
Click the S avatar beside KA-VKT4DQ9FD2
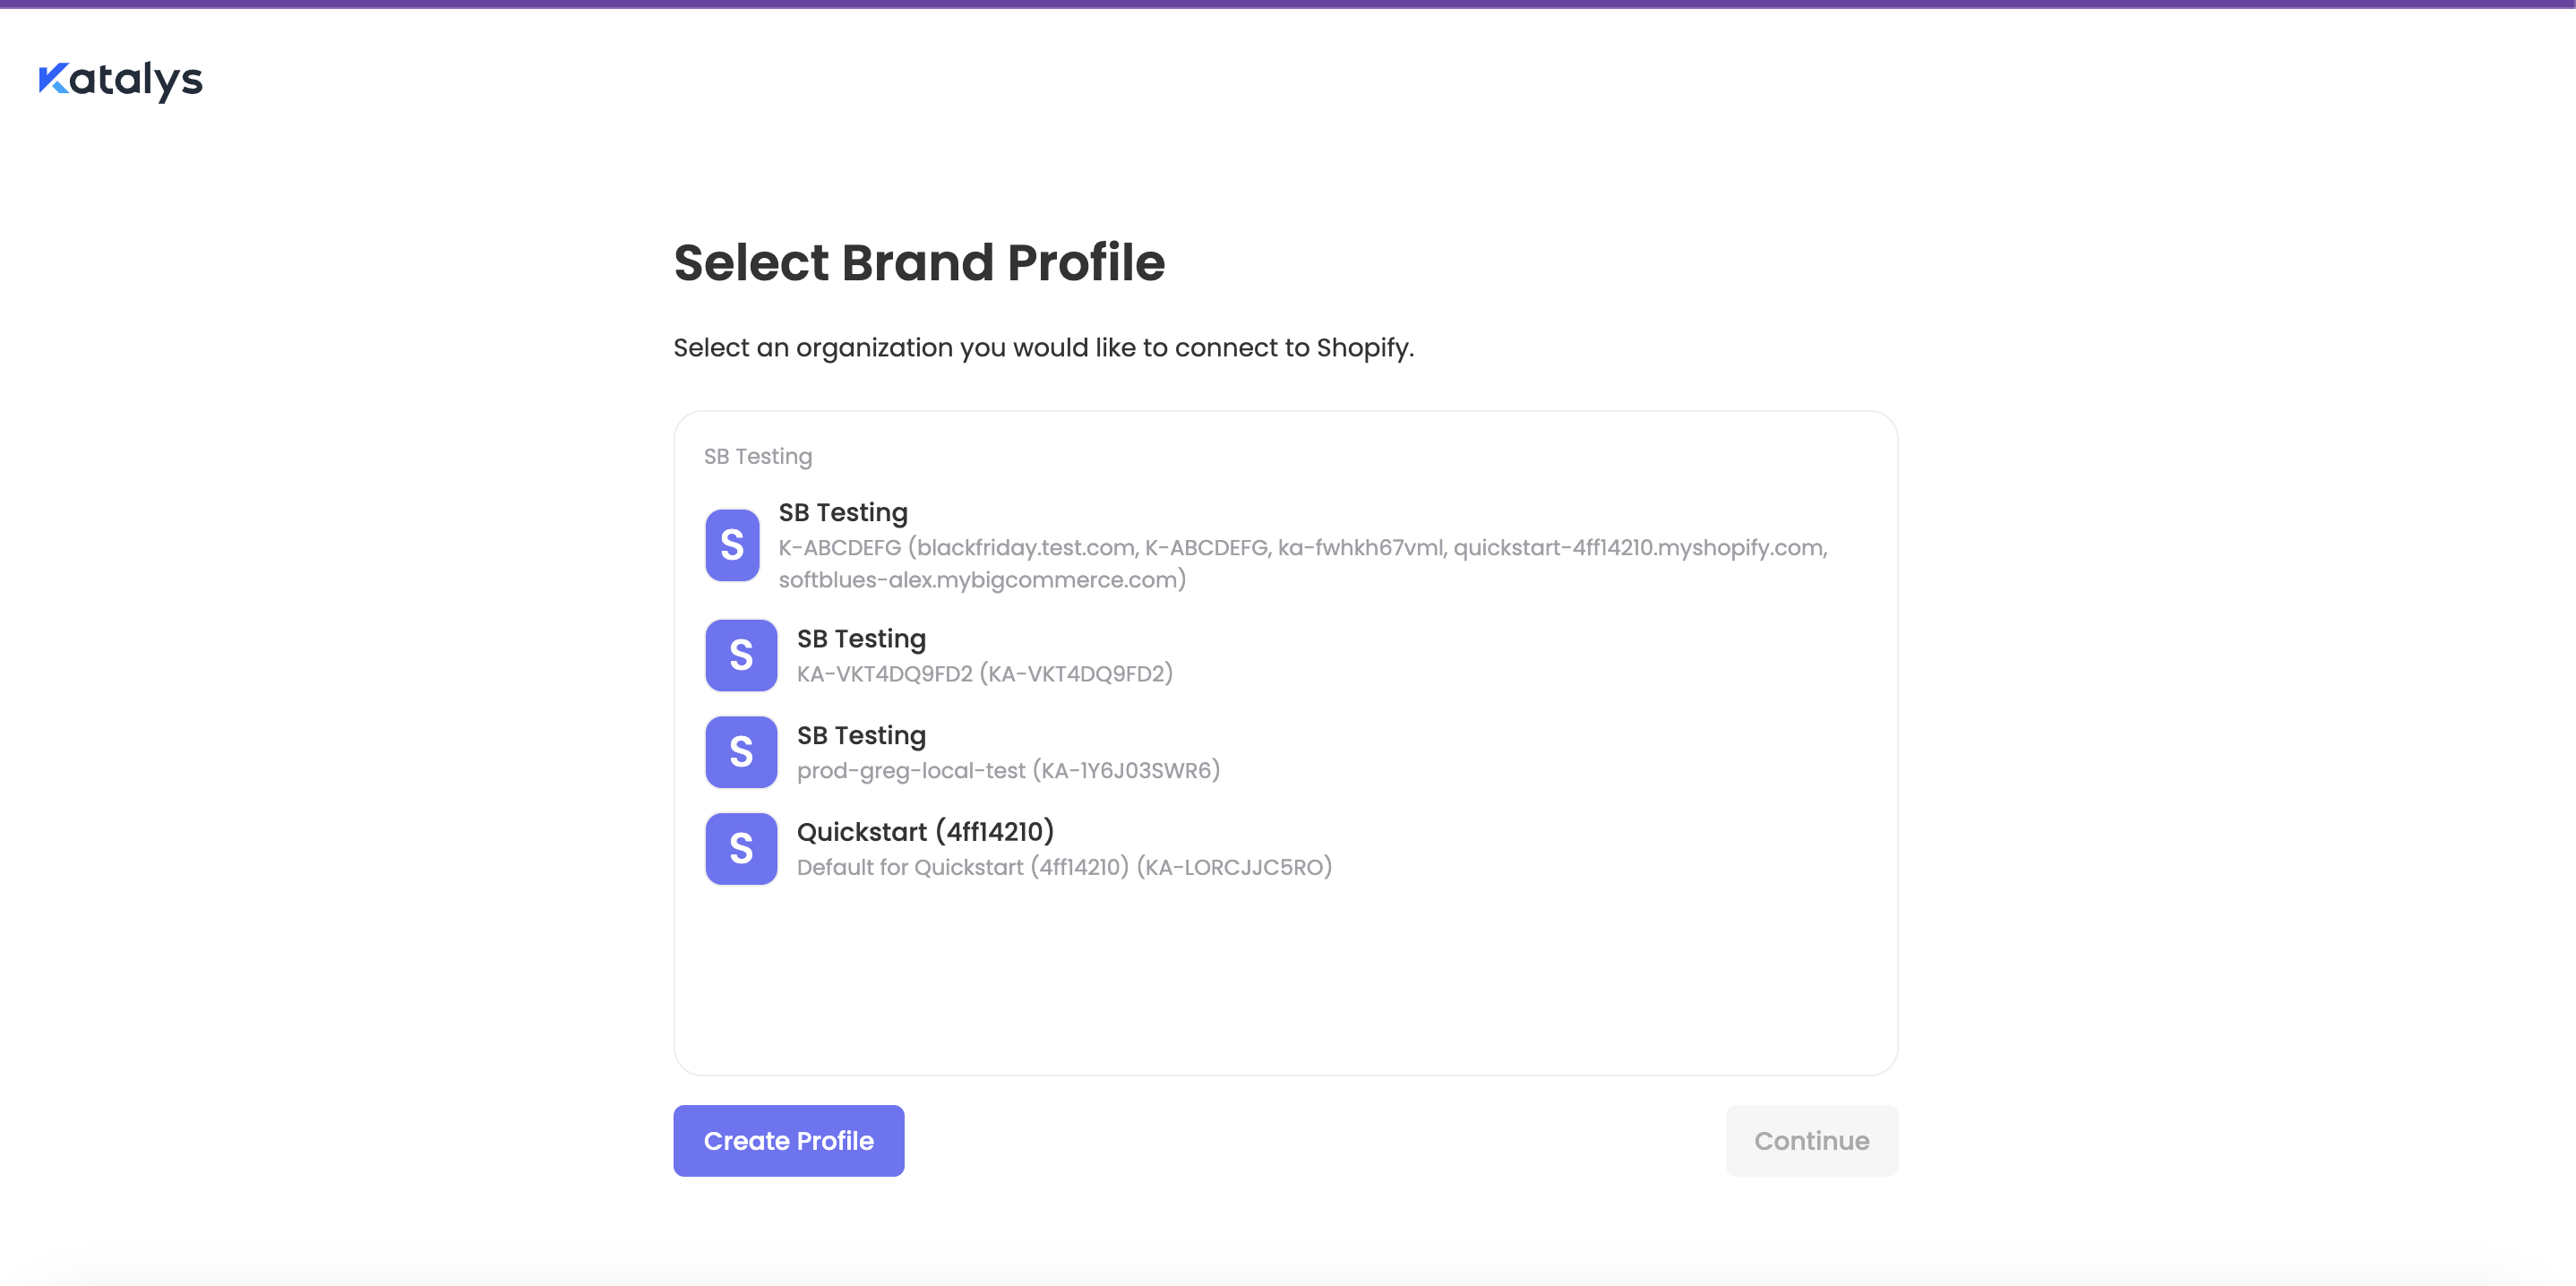coord(741,655)
